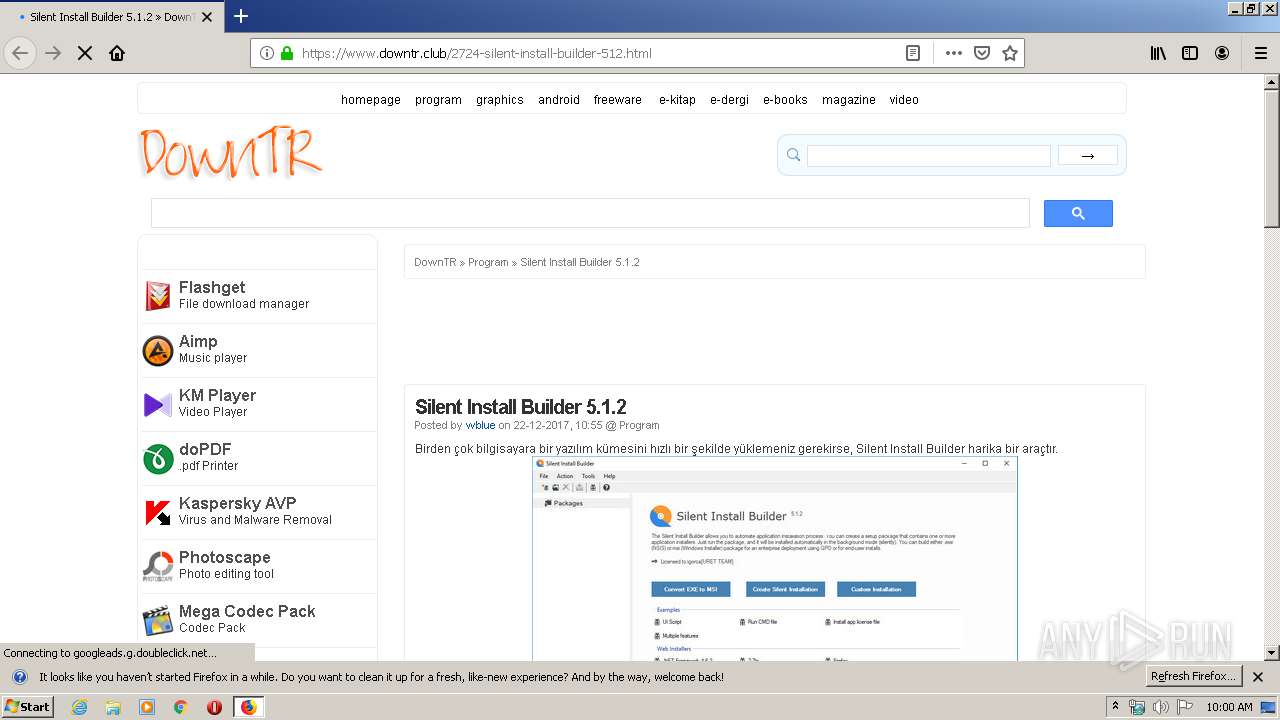
Task: Open the Flashget title link
Action: click(x=212, y=287)
